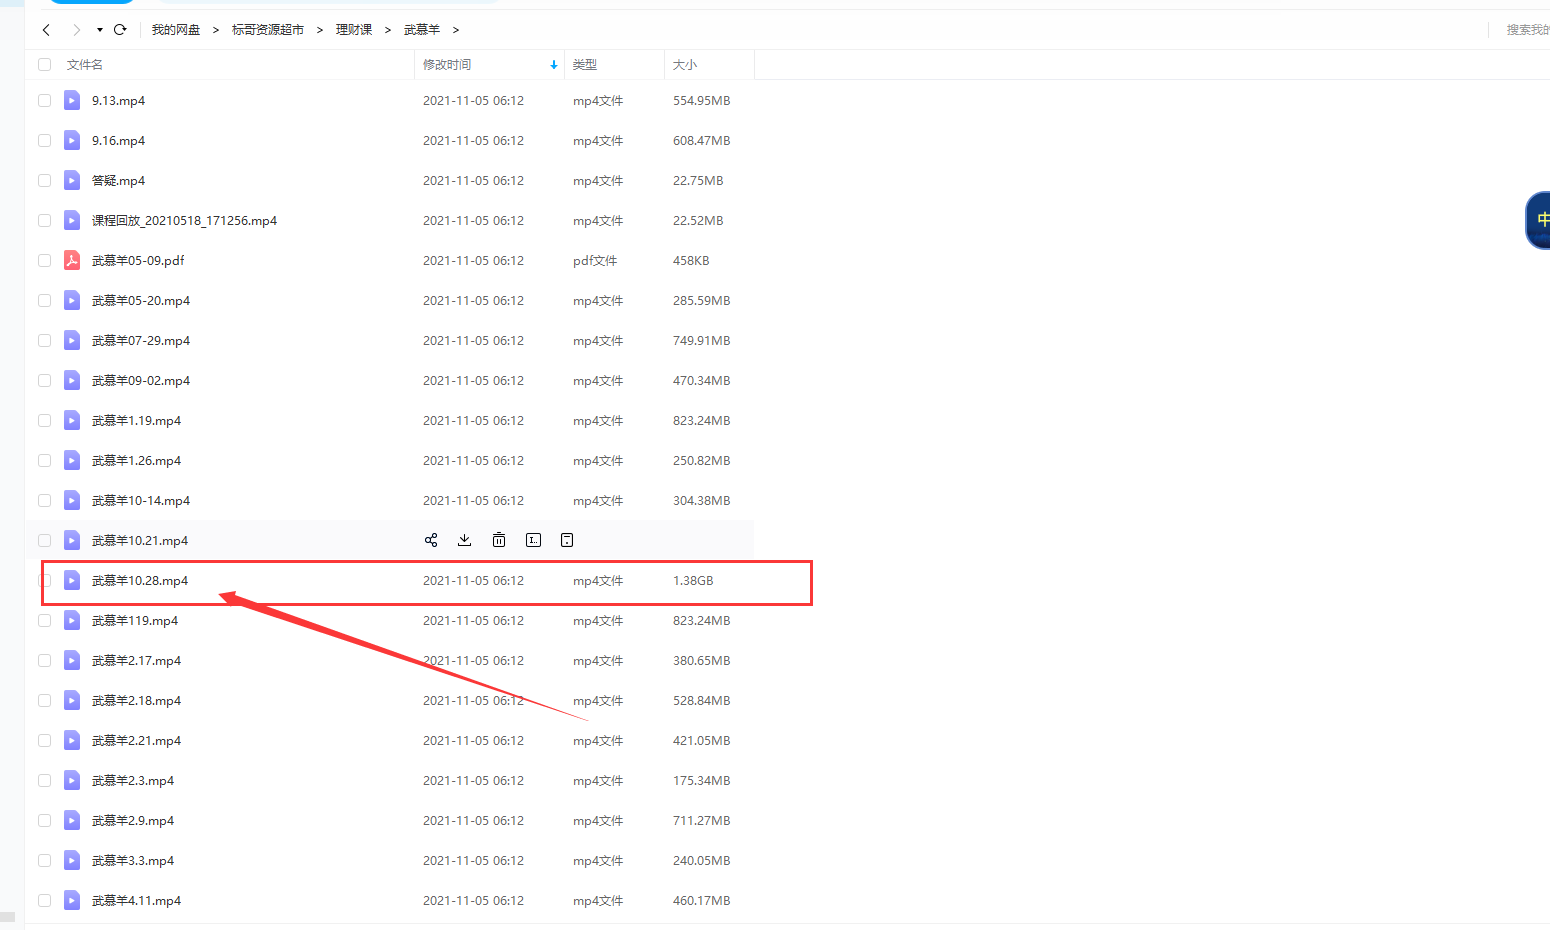Click the red PDF icon of 武慕羊05-09.pdf
This screenshot has height=930, width=1550.
72,260
